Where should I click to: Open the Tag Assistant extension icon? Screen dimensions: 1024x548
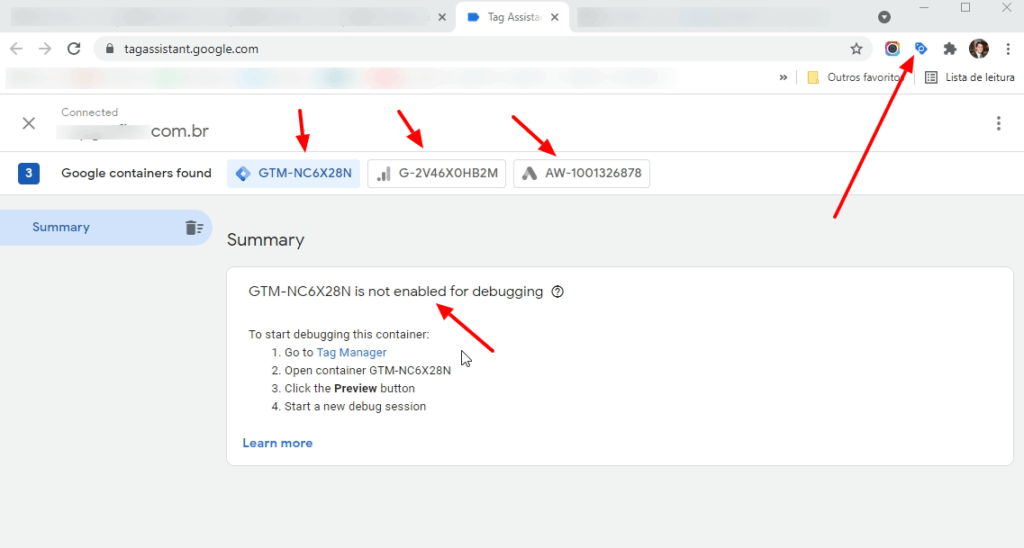click(x=921, y=49)
